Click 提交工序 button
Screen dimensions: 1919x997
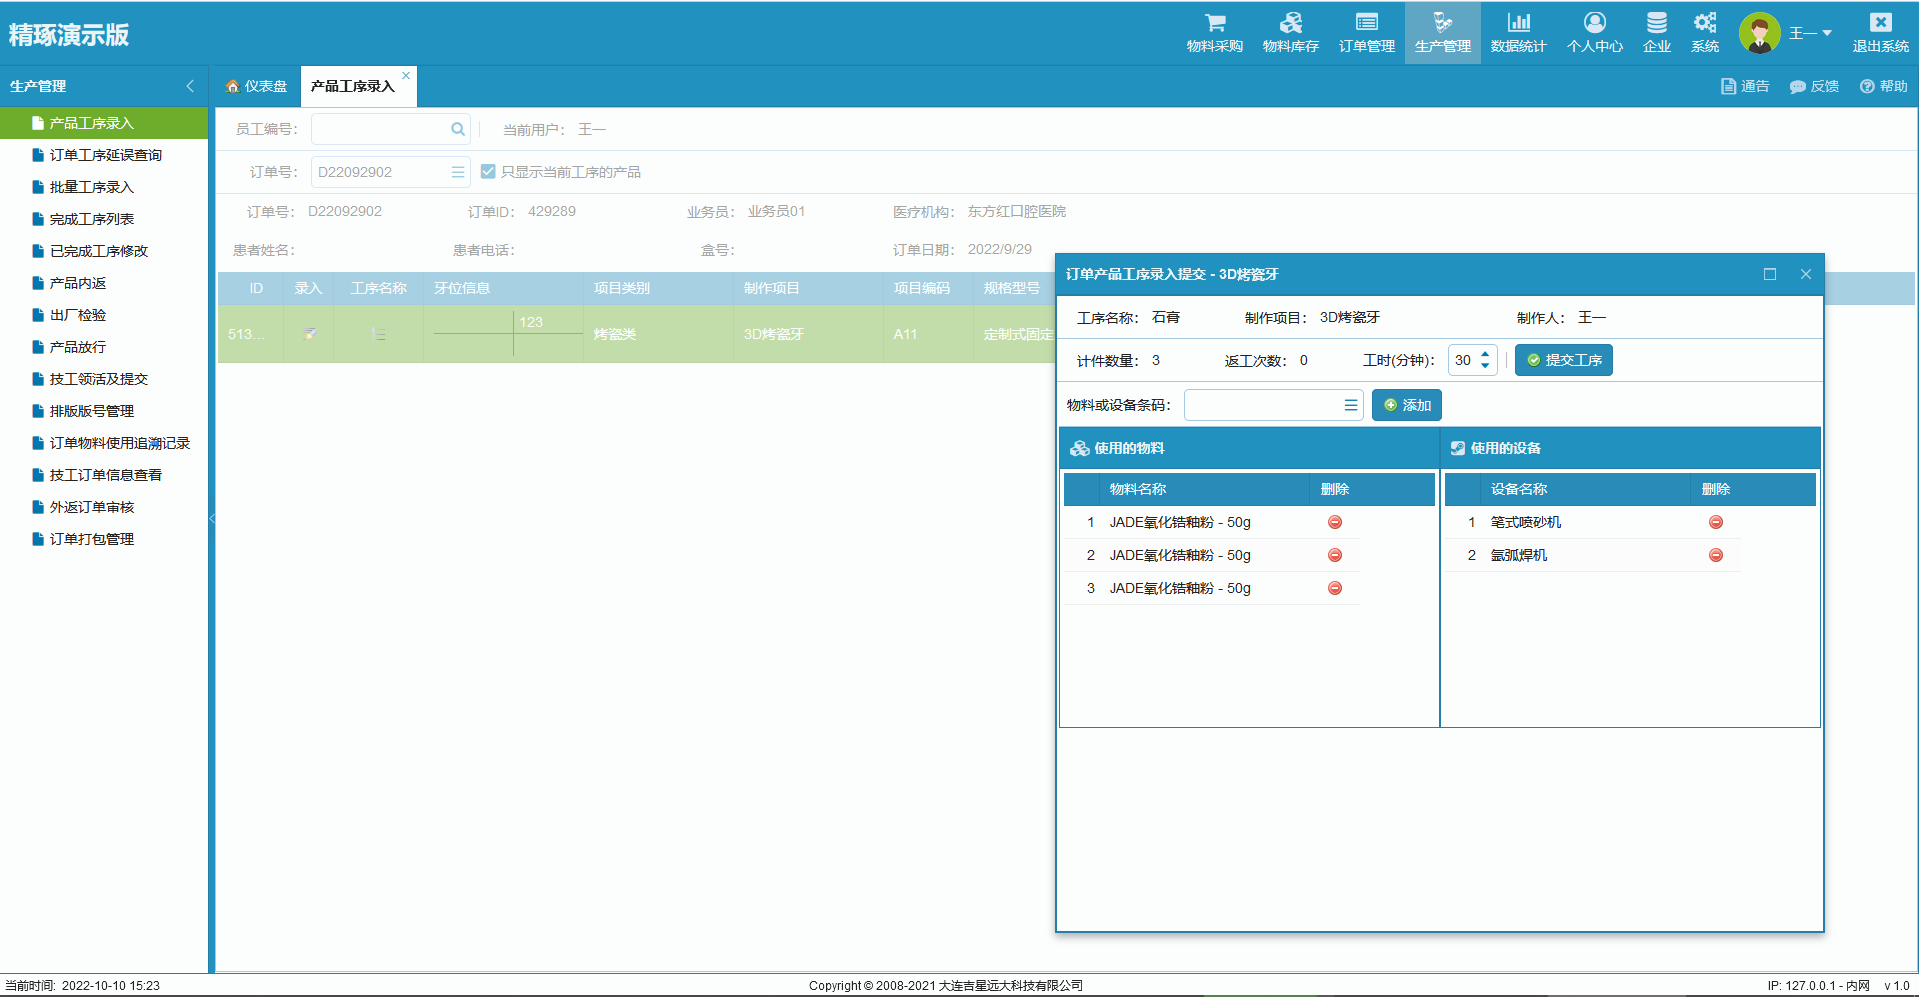[1563, 360]
